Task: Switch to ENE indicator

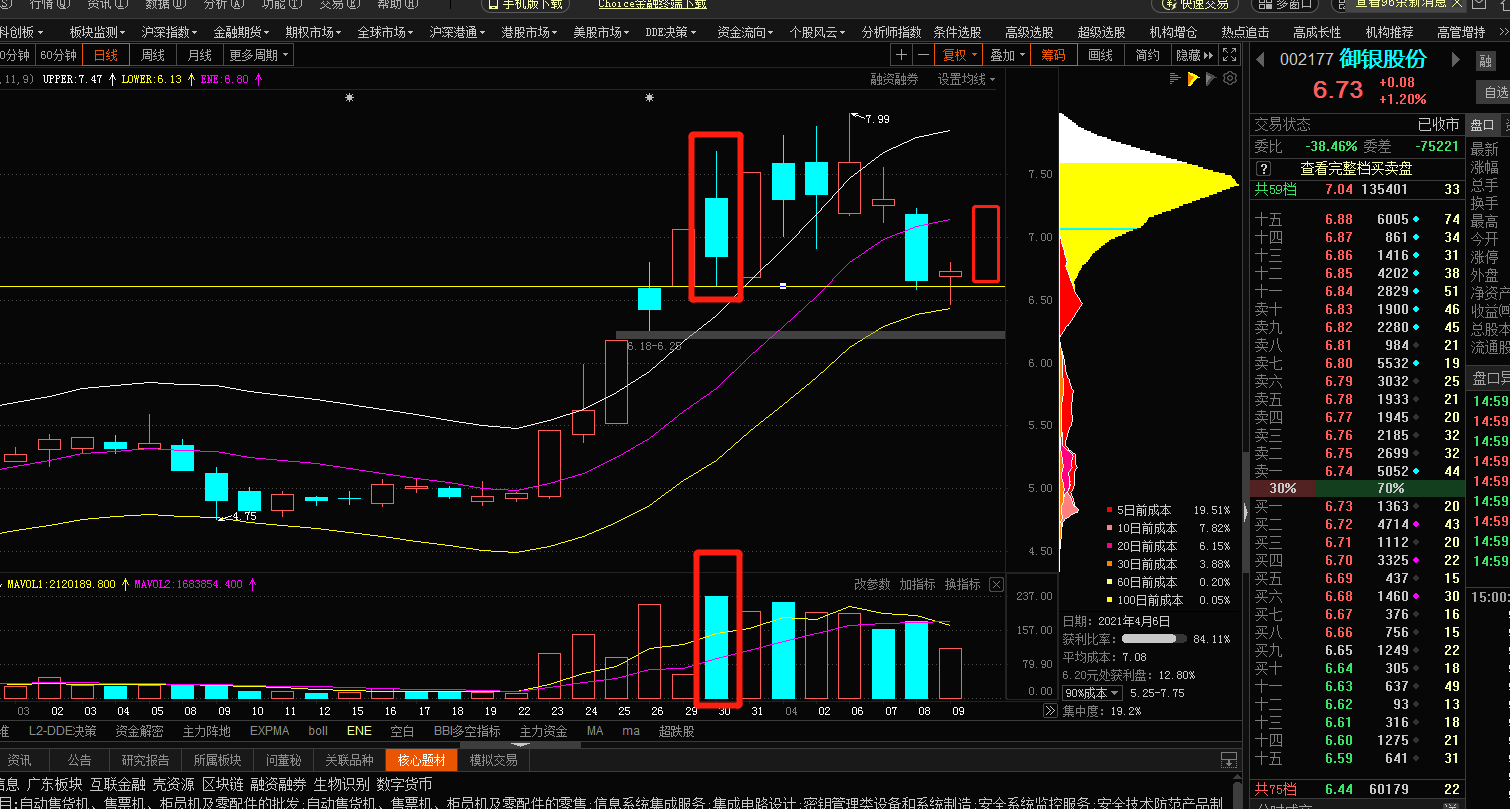Action: tap(359, 731)
